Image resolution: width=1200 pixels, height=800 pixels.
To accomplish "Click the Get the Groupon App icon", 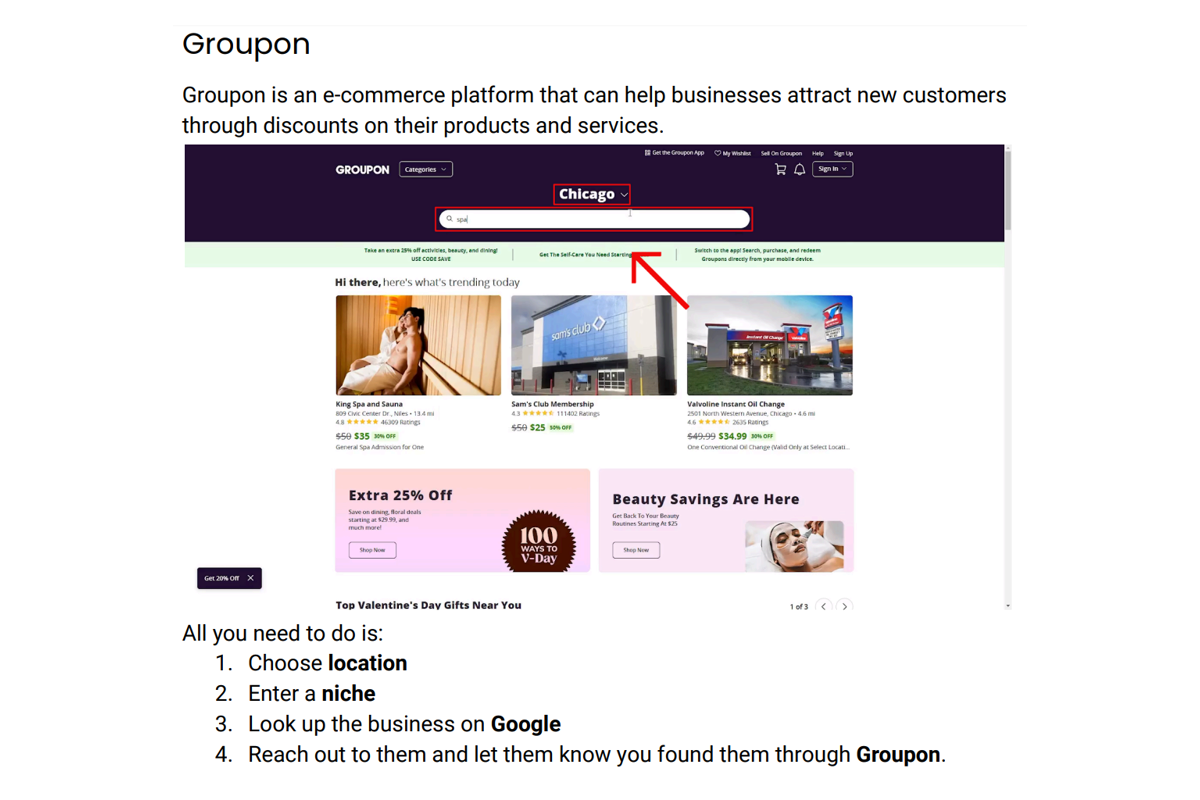I will tap(647, 153).
